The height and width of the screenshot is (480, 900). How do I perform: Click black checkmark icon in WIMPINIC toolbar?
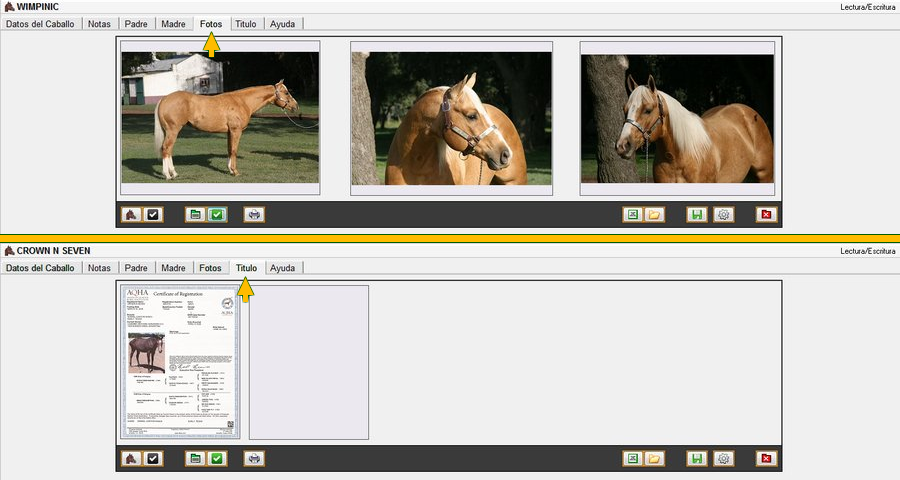click(x=153, y=215)
